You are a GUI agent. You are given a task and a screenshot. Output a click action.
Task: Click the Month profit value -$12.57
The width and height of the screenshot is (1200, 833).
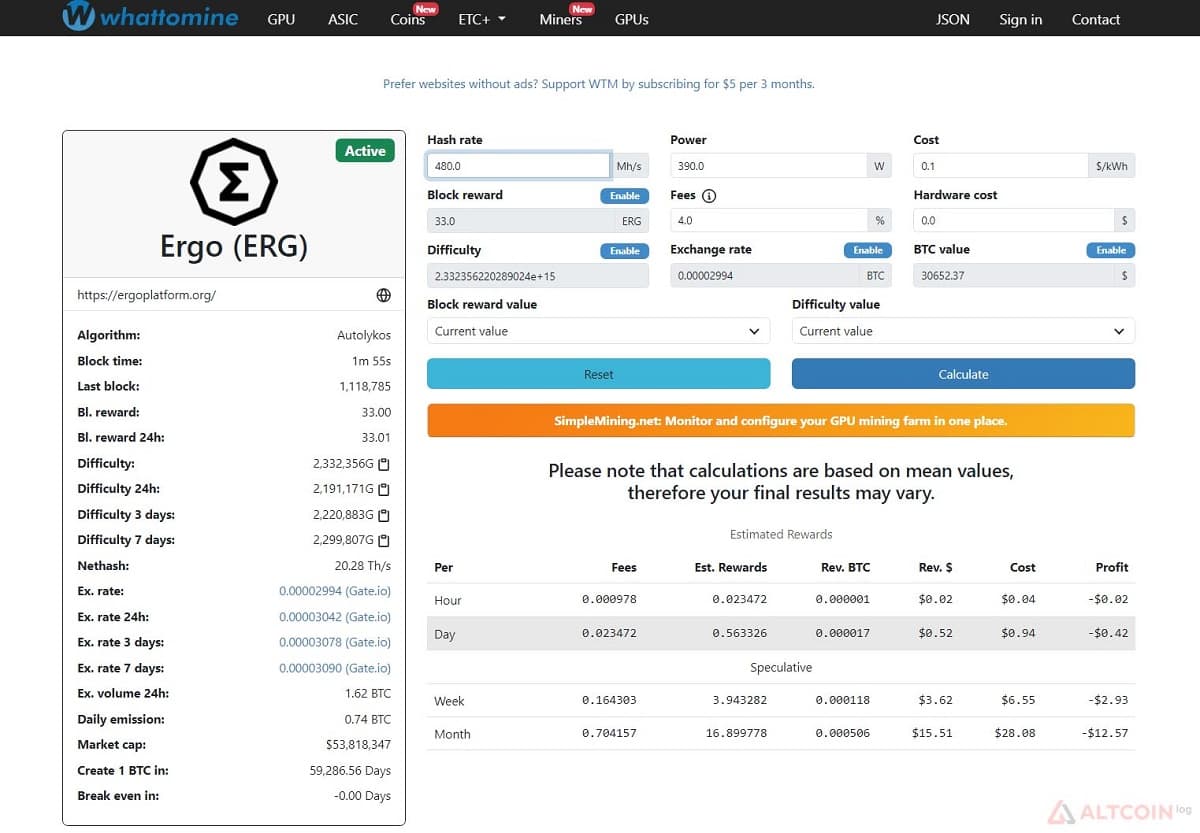(1105, 734)
